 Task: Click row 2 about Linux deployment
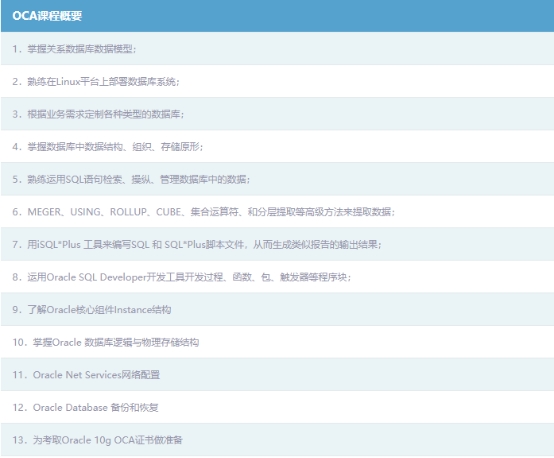pos(277,81)
